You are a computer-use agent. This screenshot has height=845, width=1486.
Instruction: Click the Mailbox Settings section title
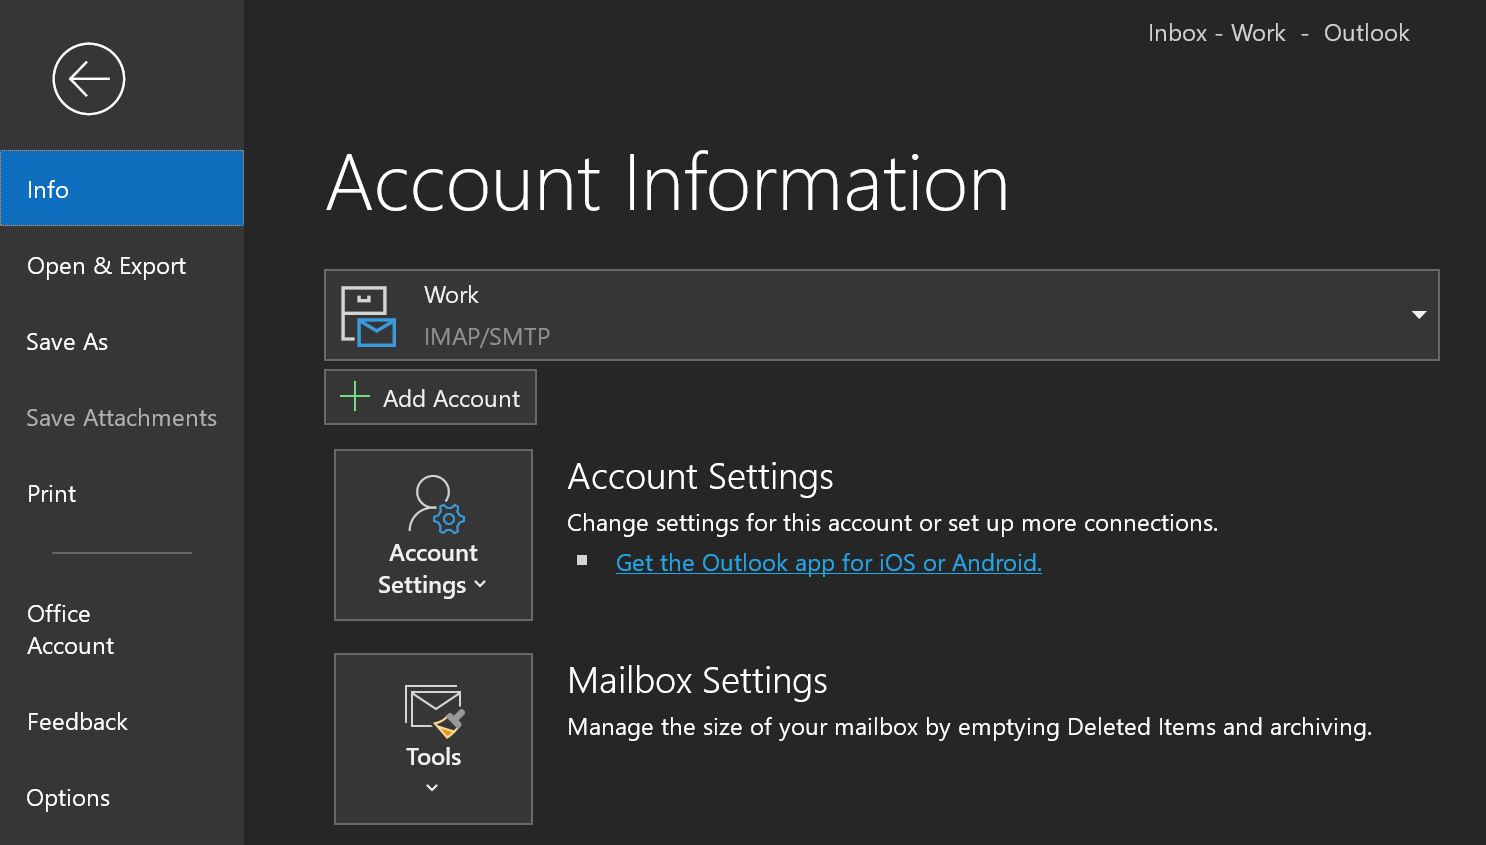(697, 680)
